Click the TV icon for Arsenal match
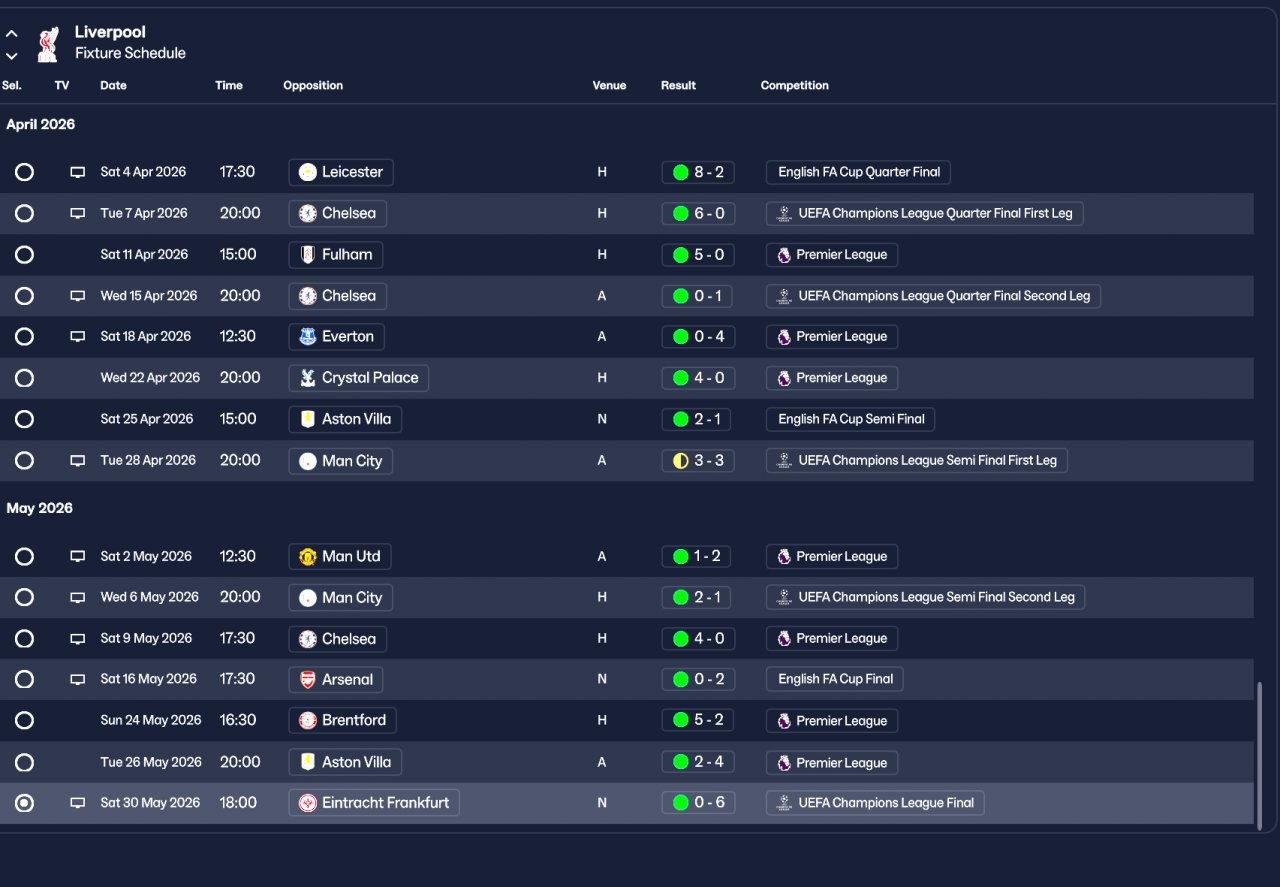Screen dimensions: 1280x887 point(77,679)
